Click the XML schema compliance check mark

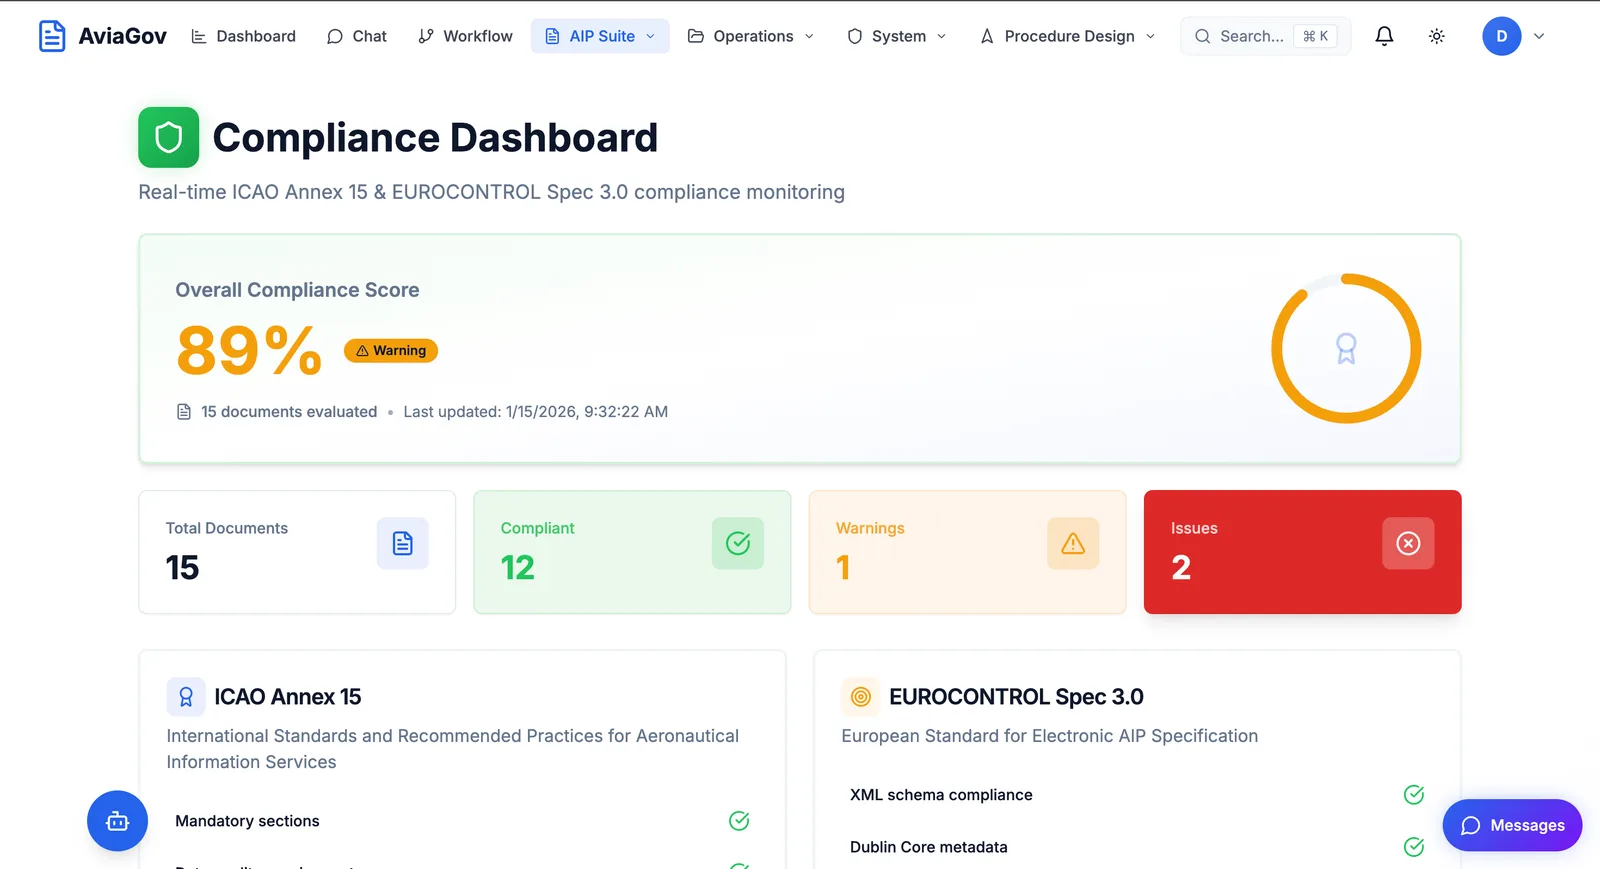[1413, 795]
